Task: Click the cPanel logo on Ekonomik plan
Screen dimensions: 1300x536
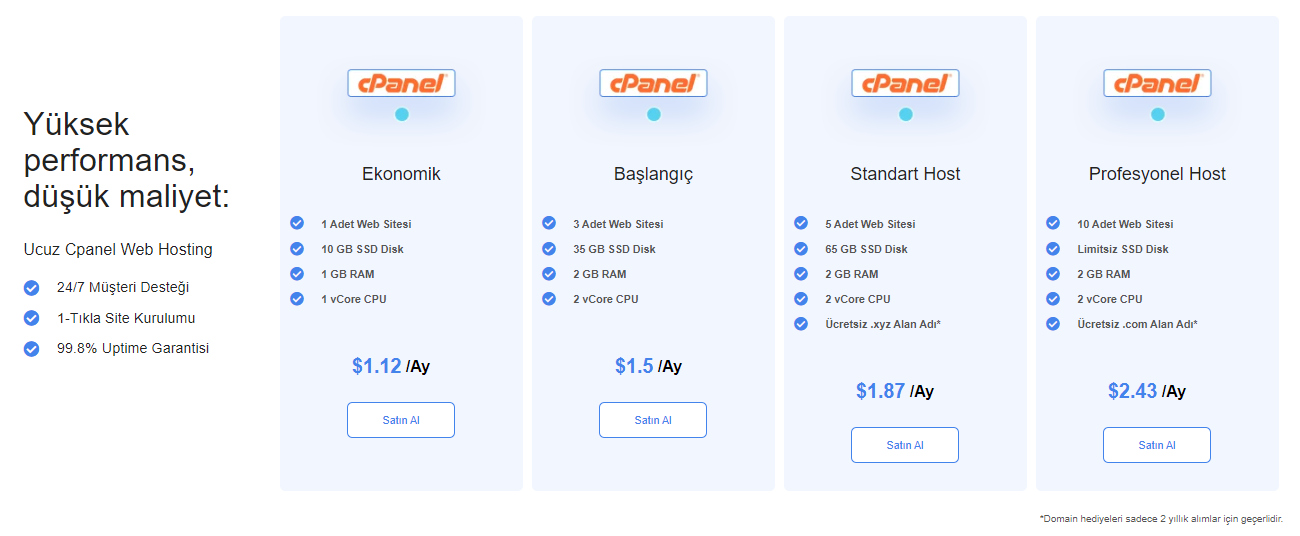Action: (401, 83)
